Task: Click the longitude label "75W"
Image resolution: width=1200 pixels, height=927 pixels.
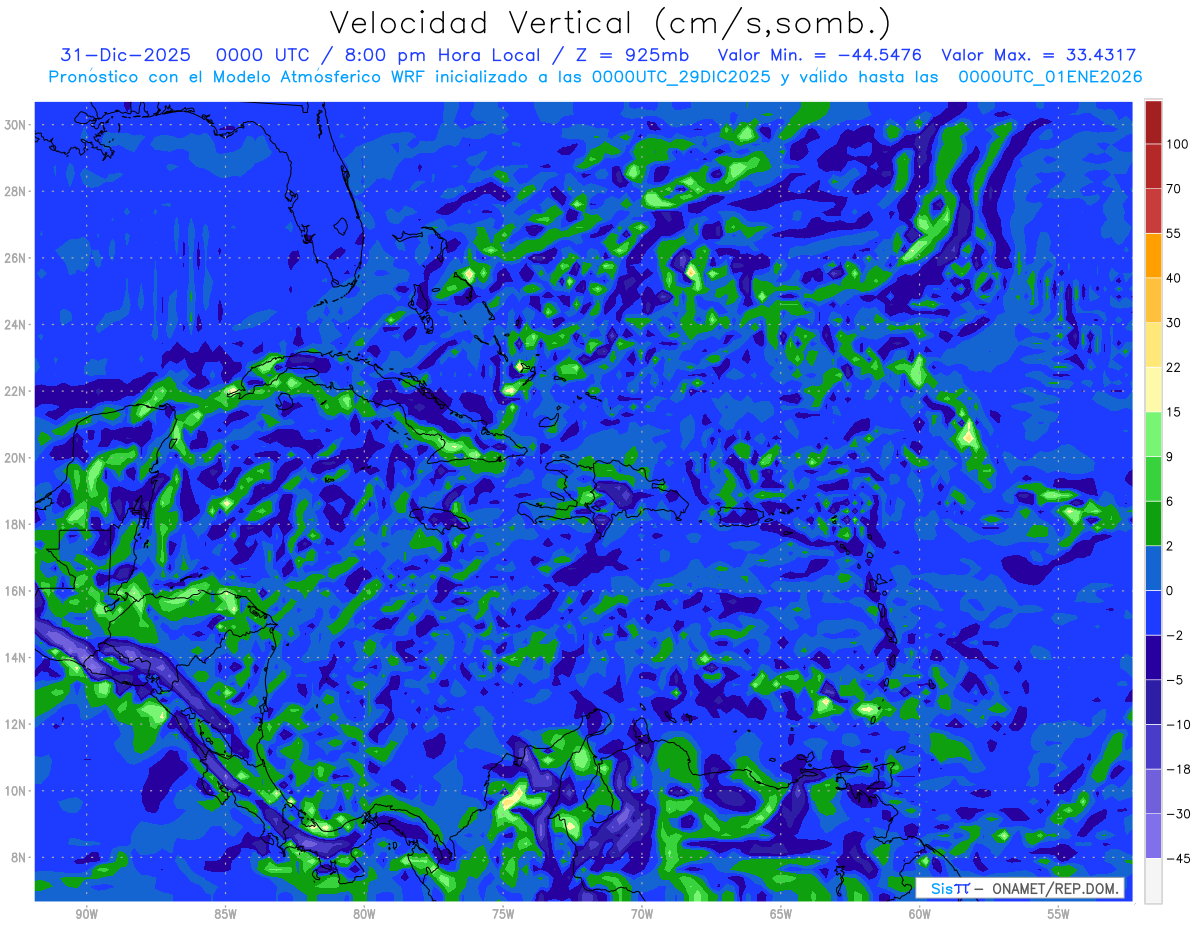Action: (x=503, y=914)
